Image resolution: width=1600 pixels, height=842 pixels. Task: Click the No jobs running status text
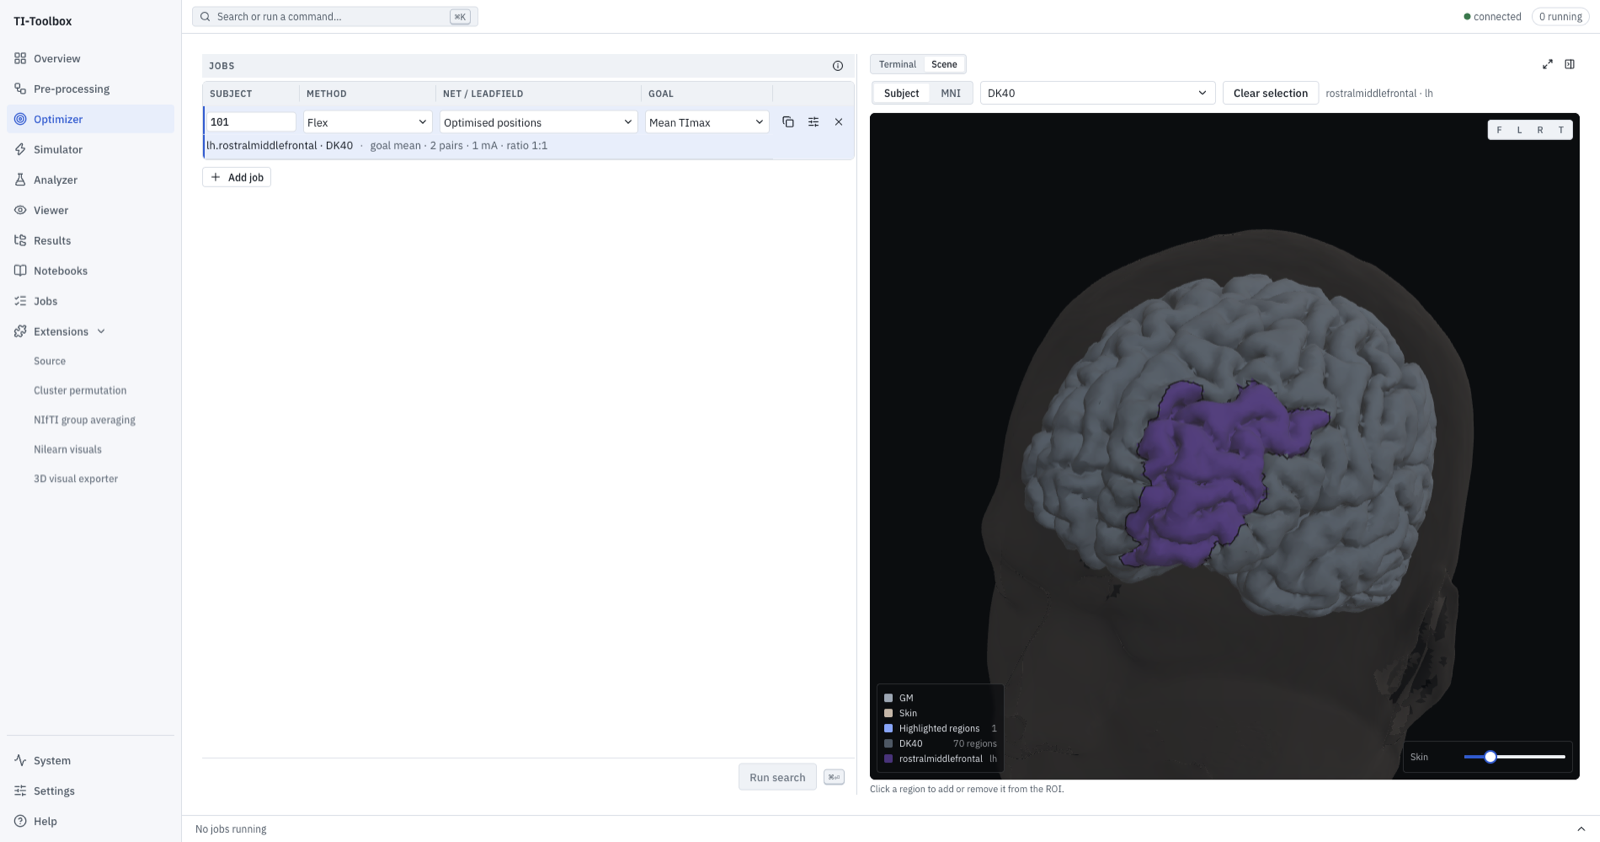pos(231,829)
